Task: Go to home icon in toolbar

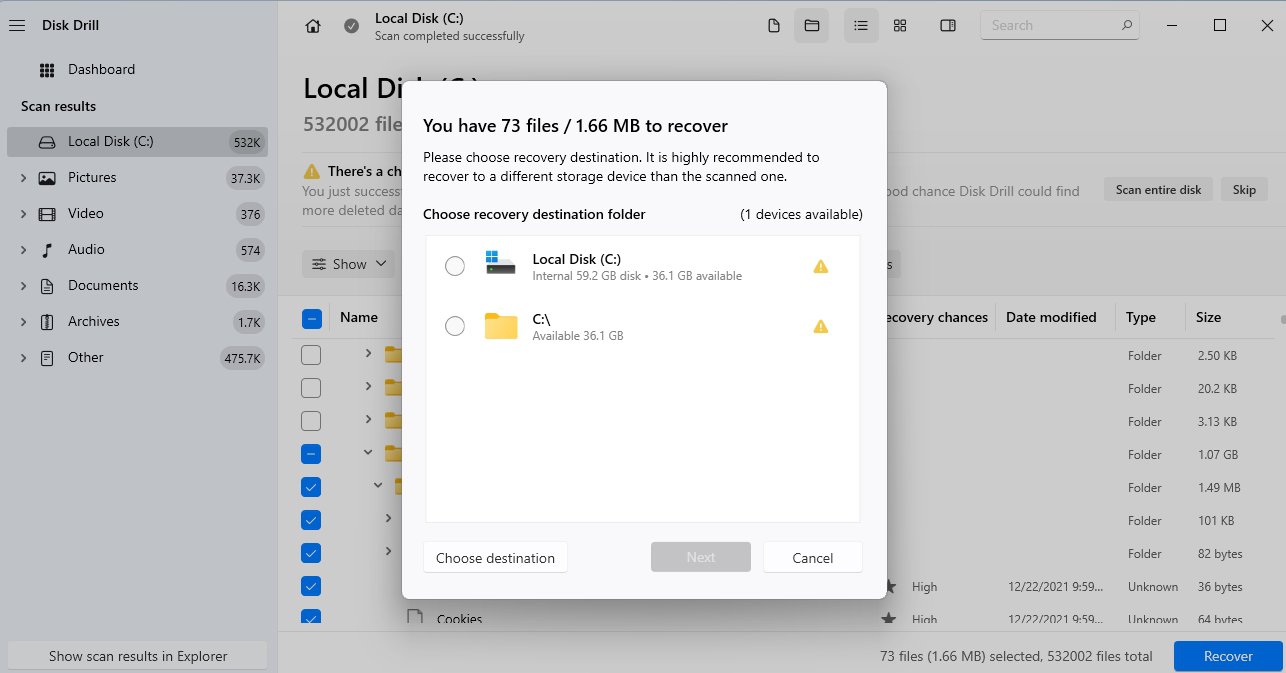Action: (313, 26)
